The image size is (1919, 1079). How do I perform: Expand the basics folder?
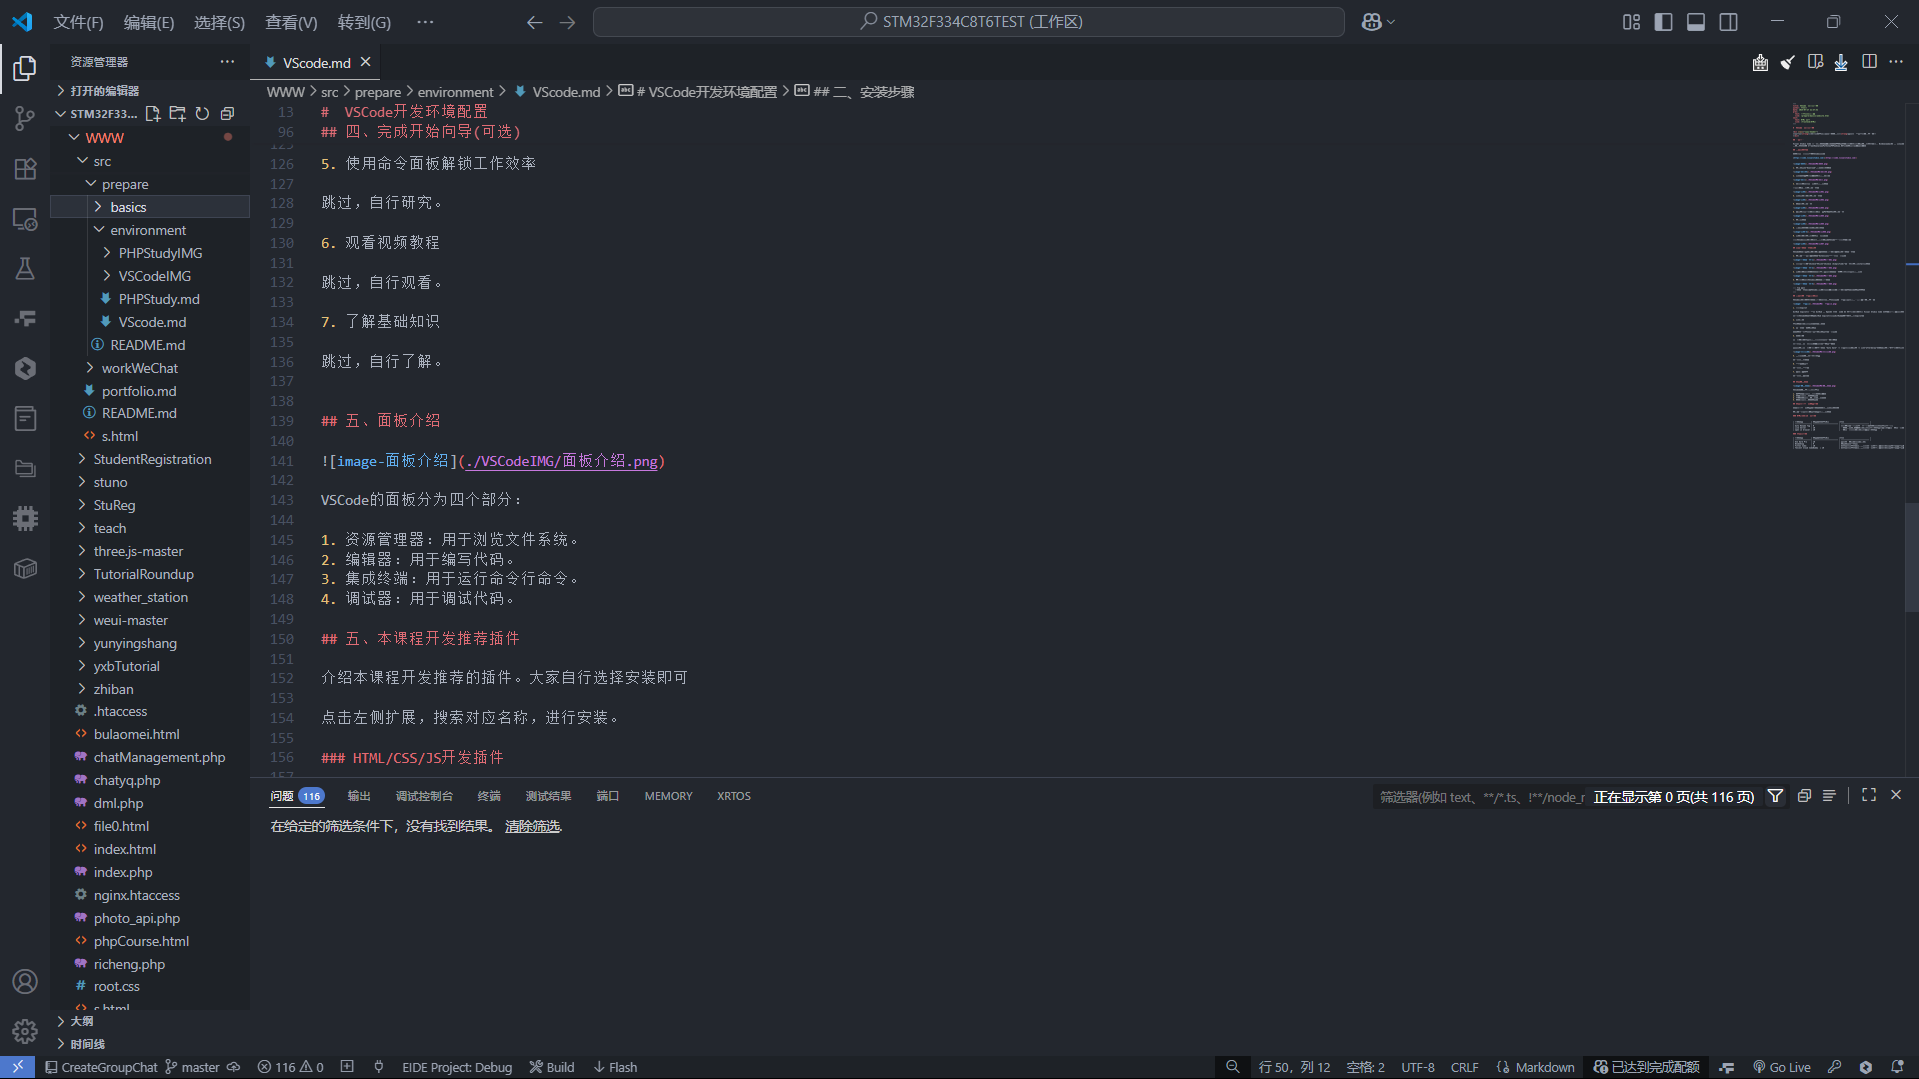(128, 207)
